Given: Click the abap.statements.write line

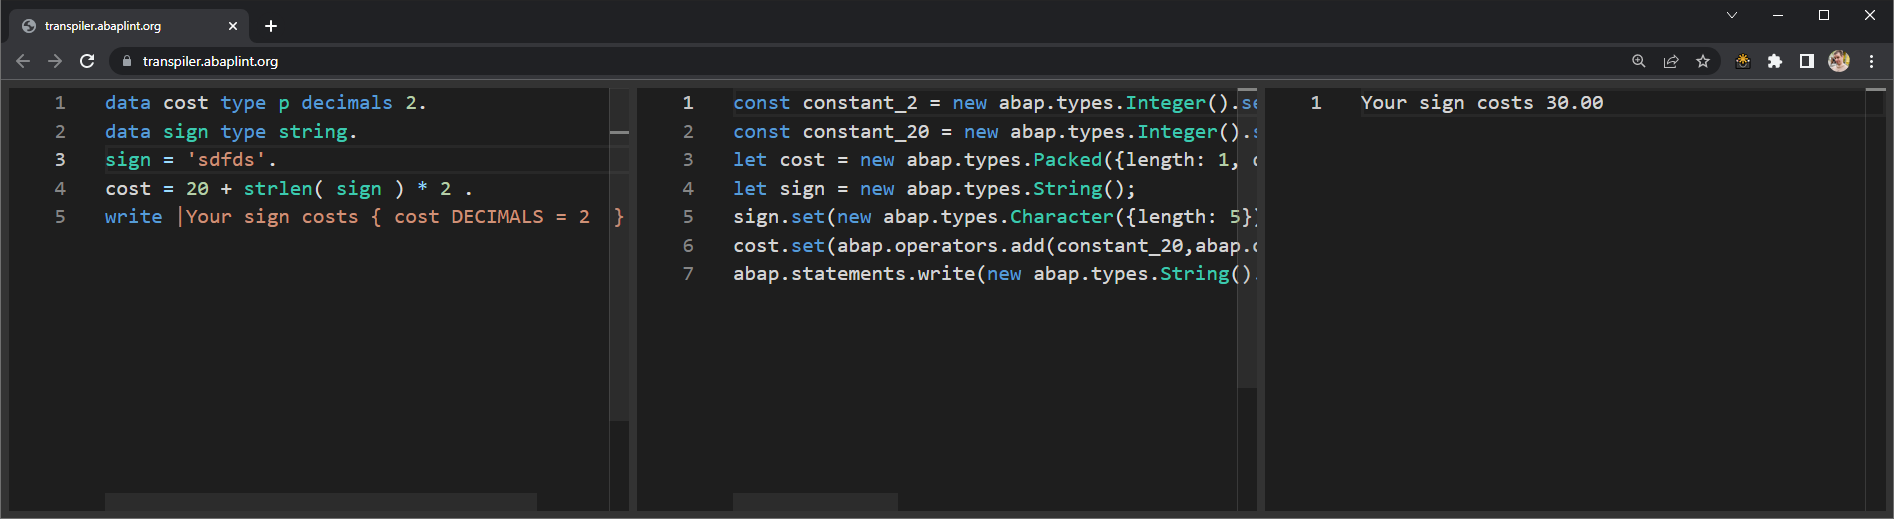Looking at the screenshot, I should pos(995,274).
